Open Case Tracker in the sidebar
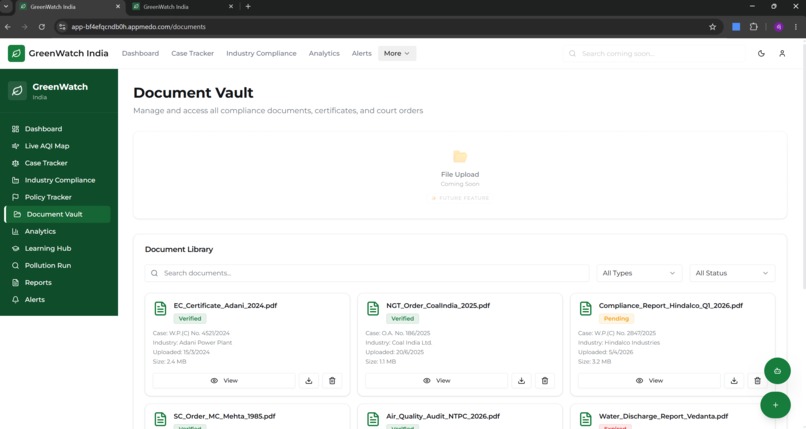 tap(59, 163)
